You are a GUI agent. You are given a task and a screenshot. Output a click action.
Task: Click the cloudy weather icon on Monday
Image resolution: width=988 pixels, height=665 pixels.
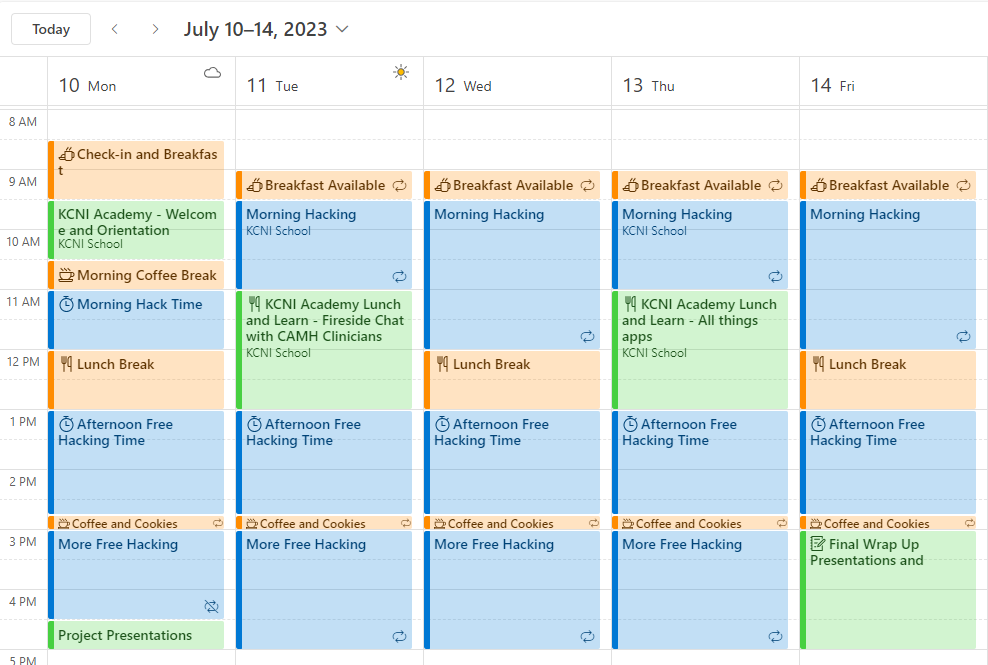click(x=212, y=72)
